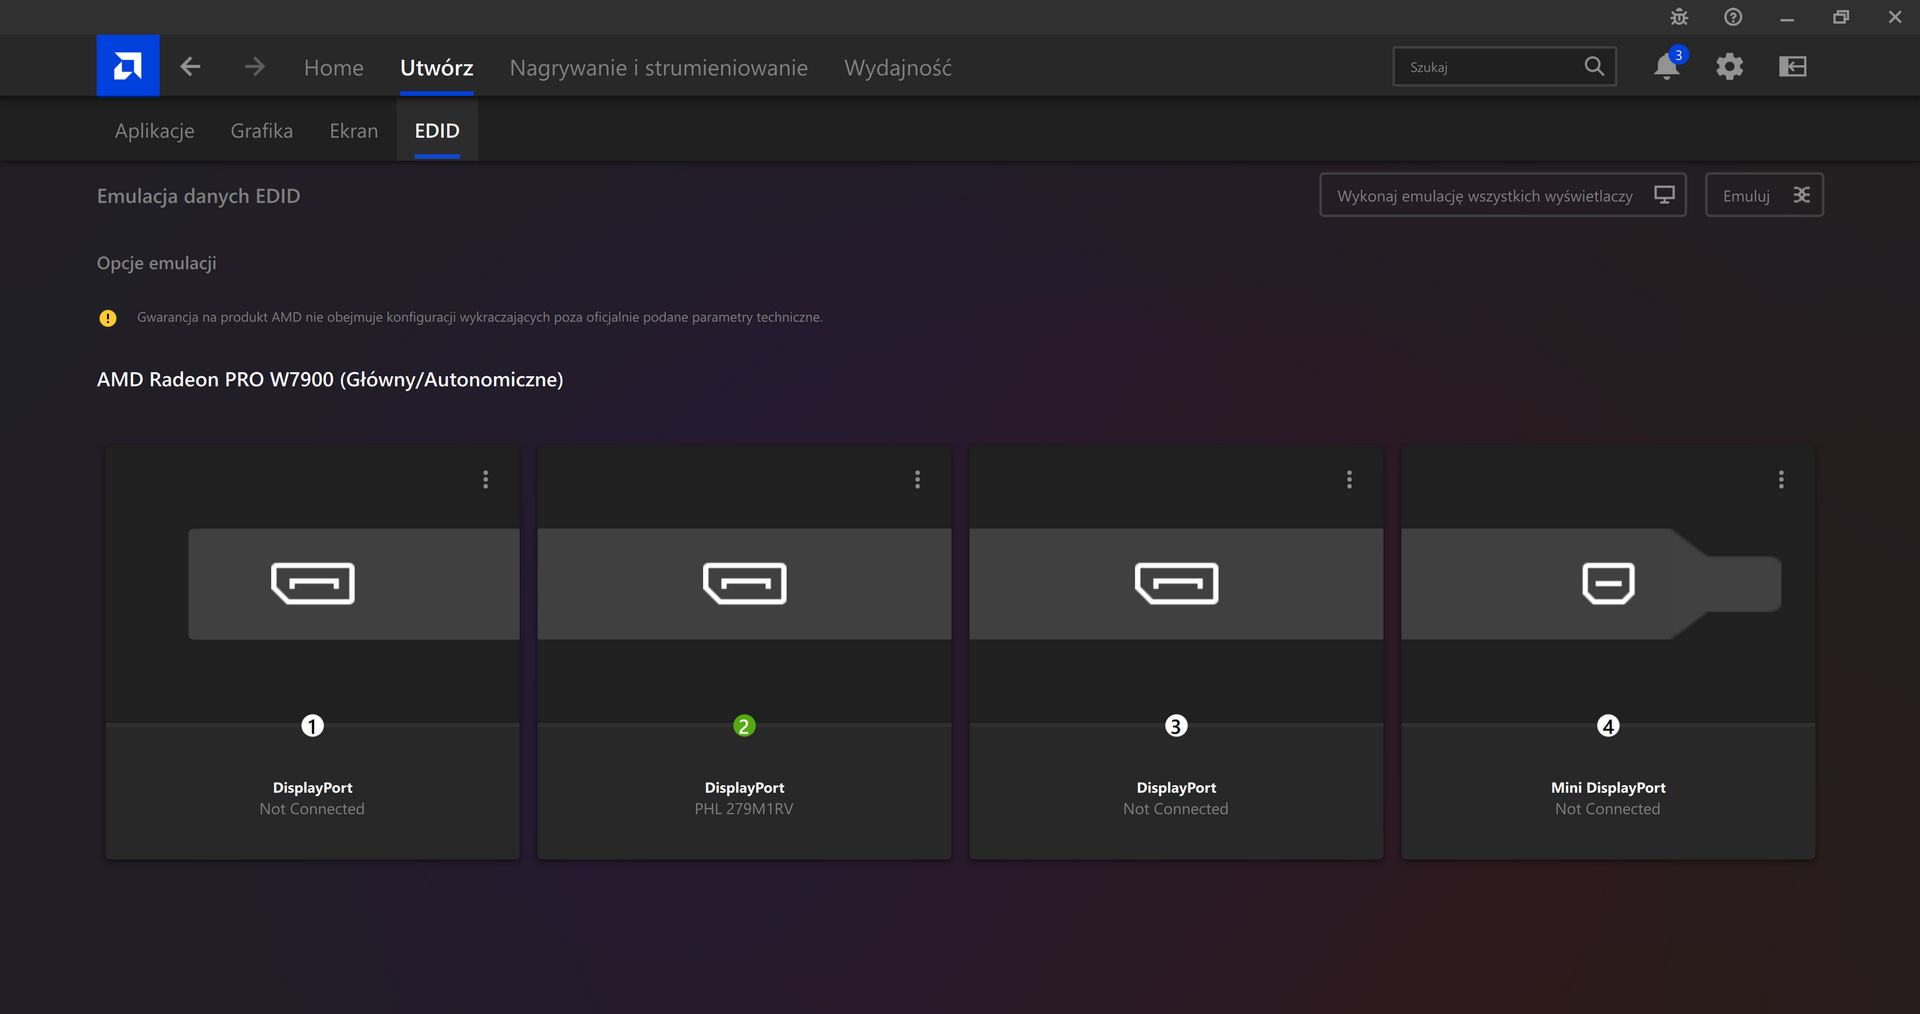Click the bug report icon

(x=1679, y=17)
